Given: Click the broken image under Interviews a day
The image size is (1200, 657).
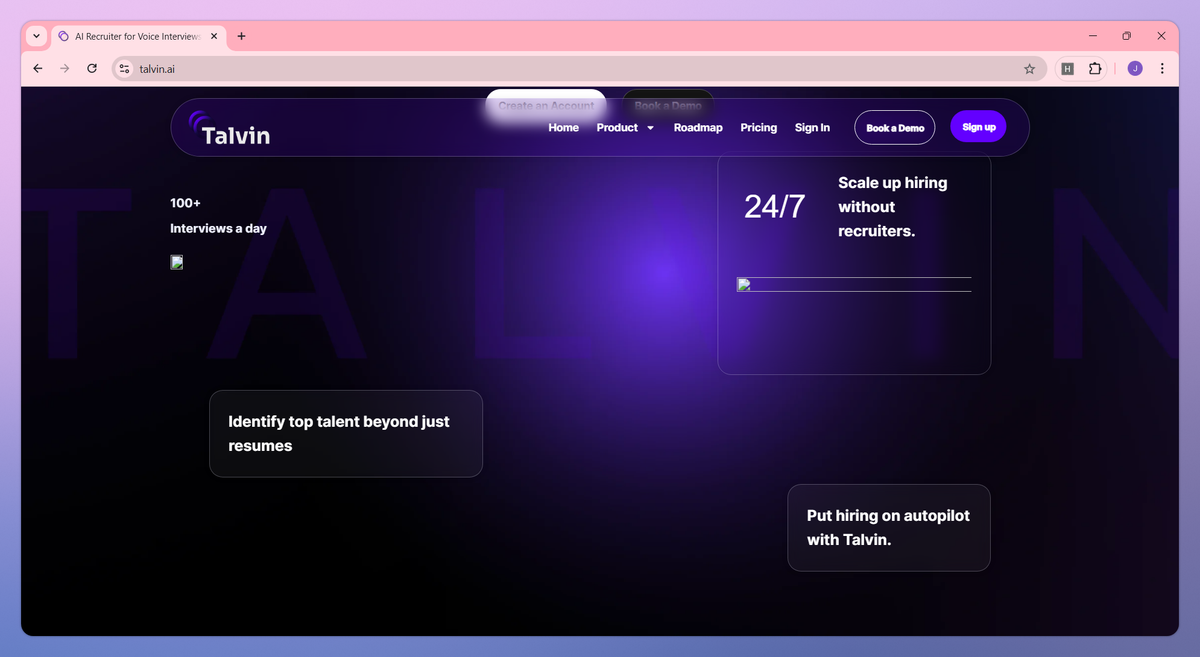Looking at the screenshot, I should click(177, 262).
